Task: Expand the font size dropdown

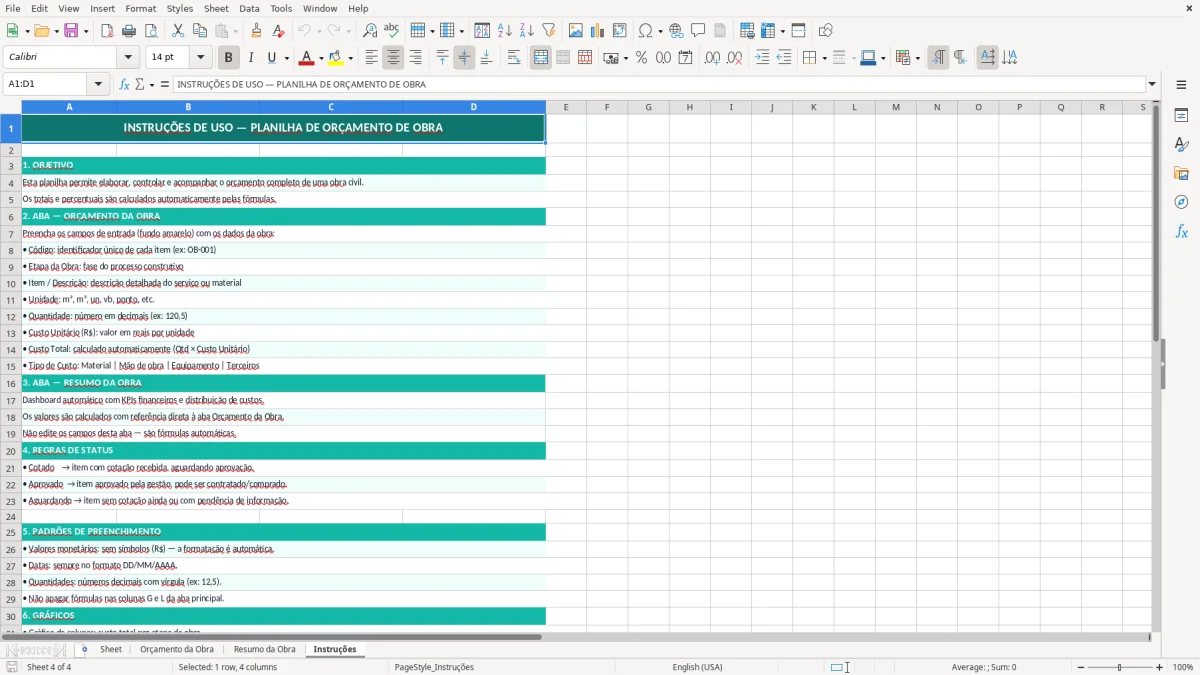Action: [200, 58]
